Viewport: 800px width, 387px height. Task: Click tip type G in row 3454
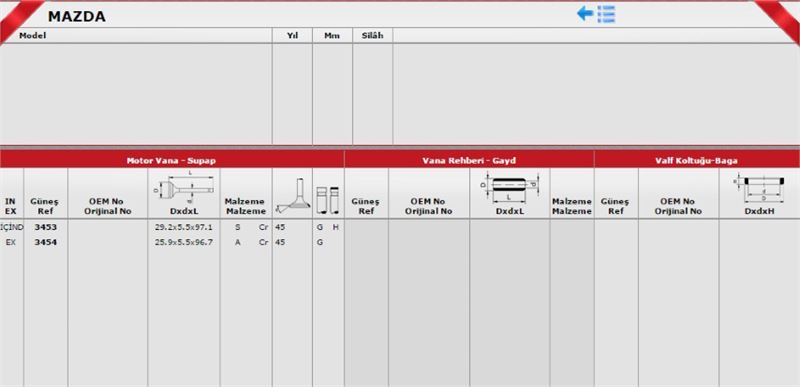point(319,242)
